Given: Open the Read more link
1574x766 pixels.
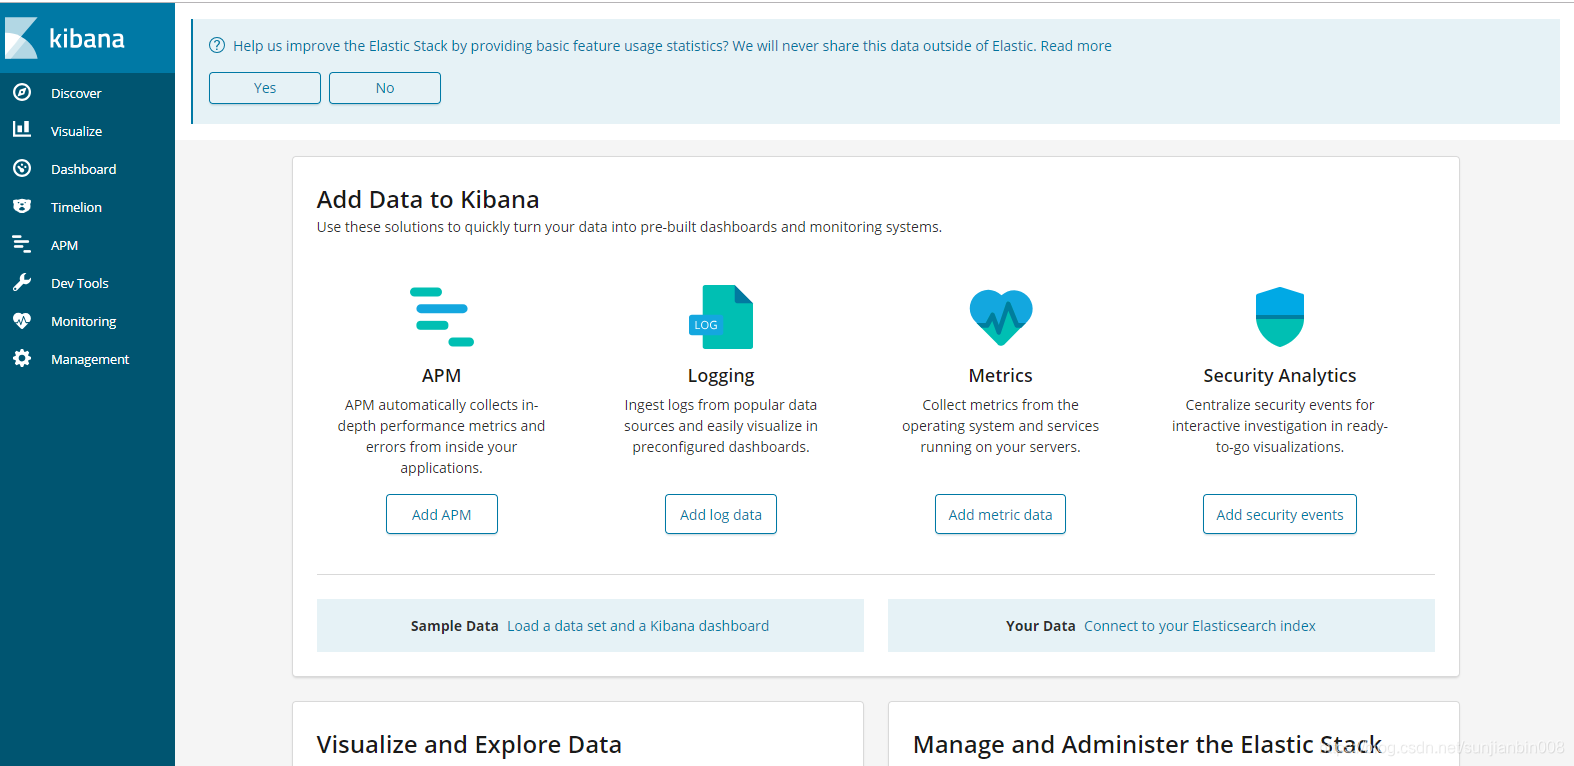Looking at the screenshot, I should 1076,46.
